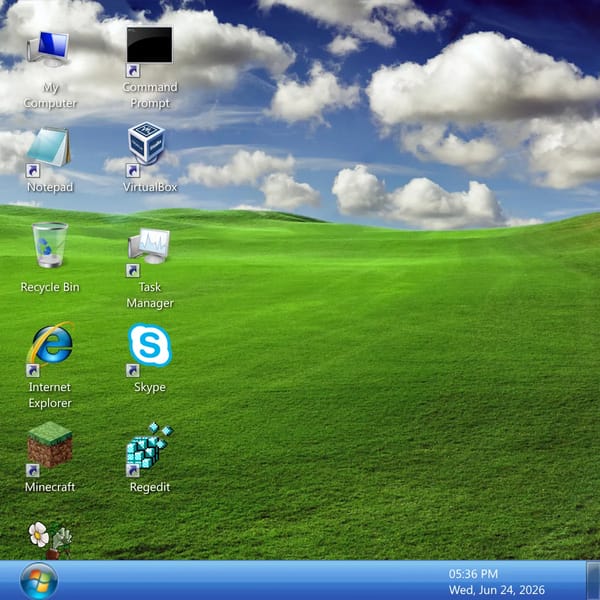The width and height of the screenshot is (600, 600).
Task: Click the Show Desktop strip on the taskbar
Action: click(593, 580)
